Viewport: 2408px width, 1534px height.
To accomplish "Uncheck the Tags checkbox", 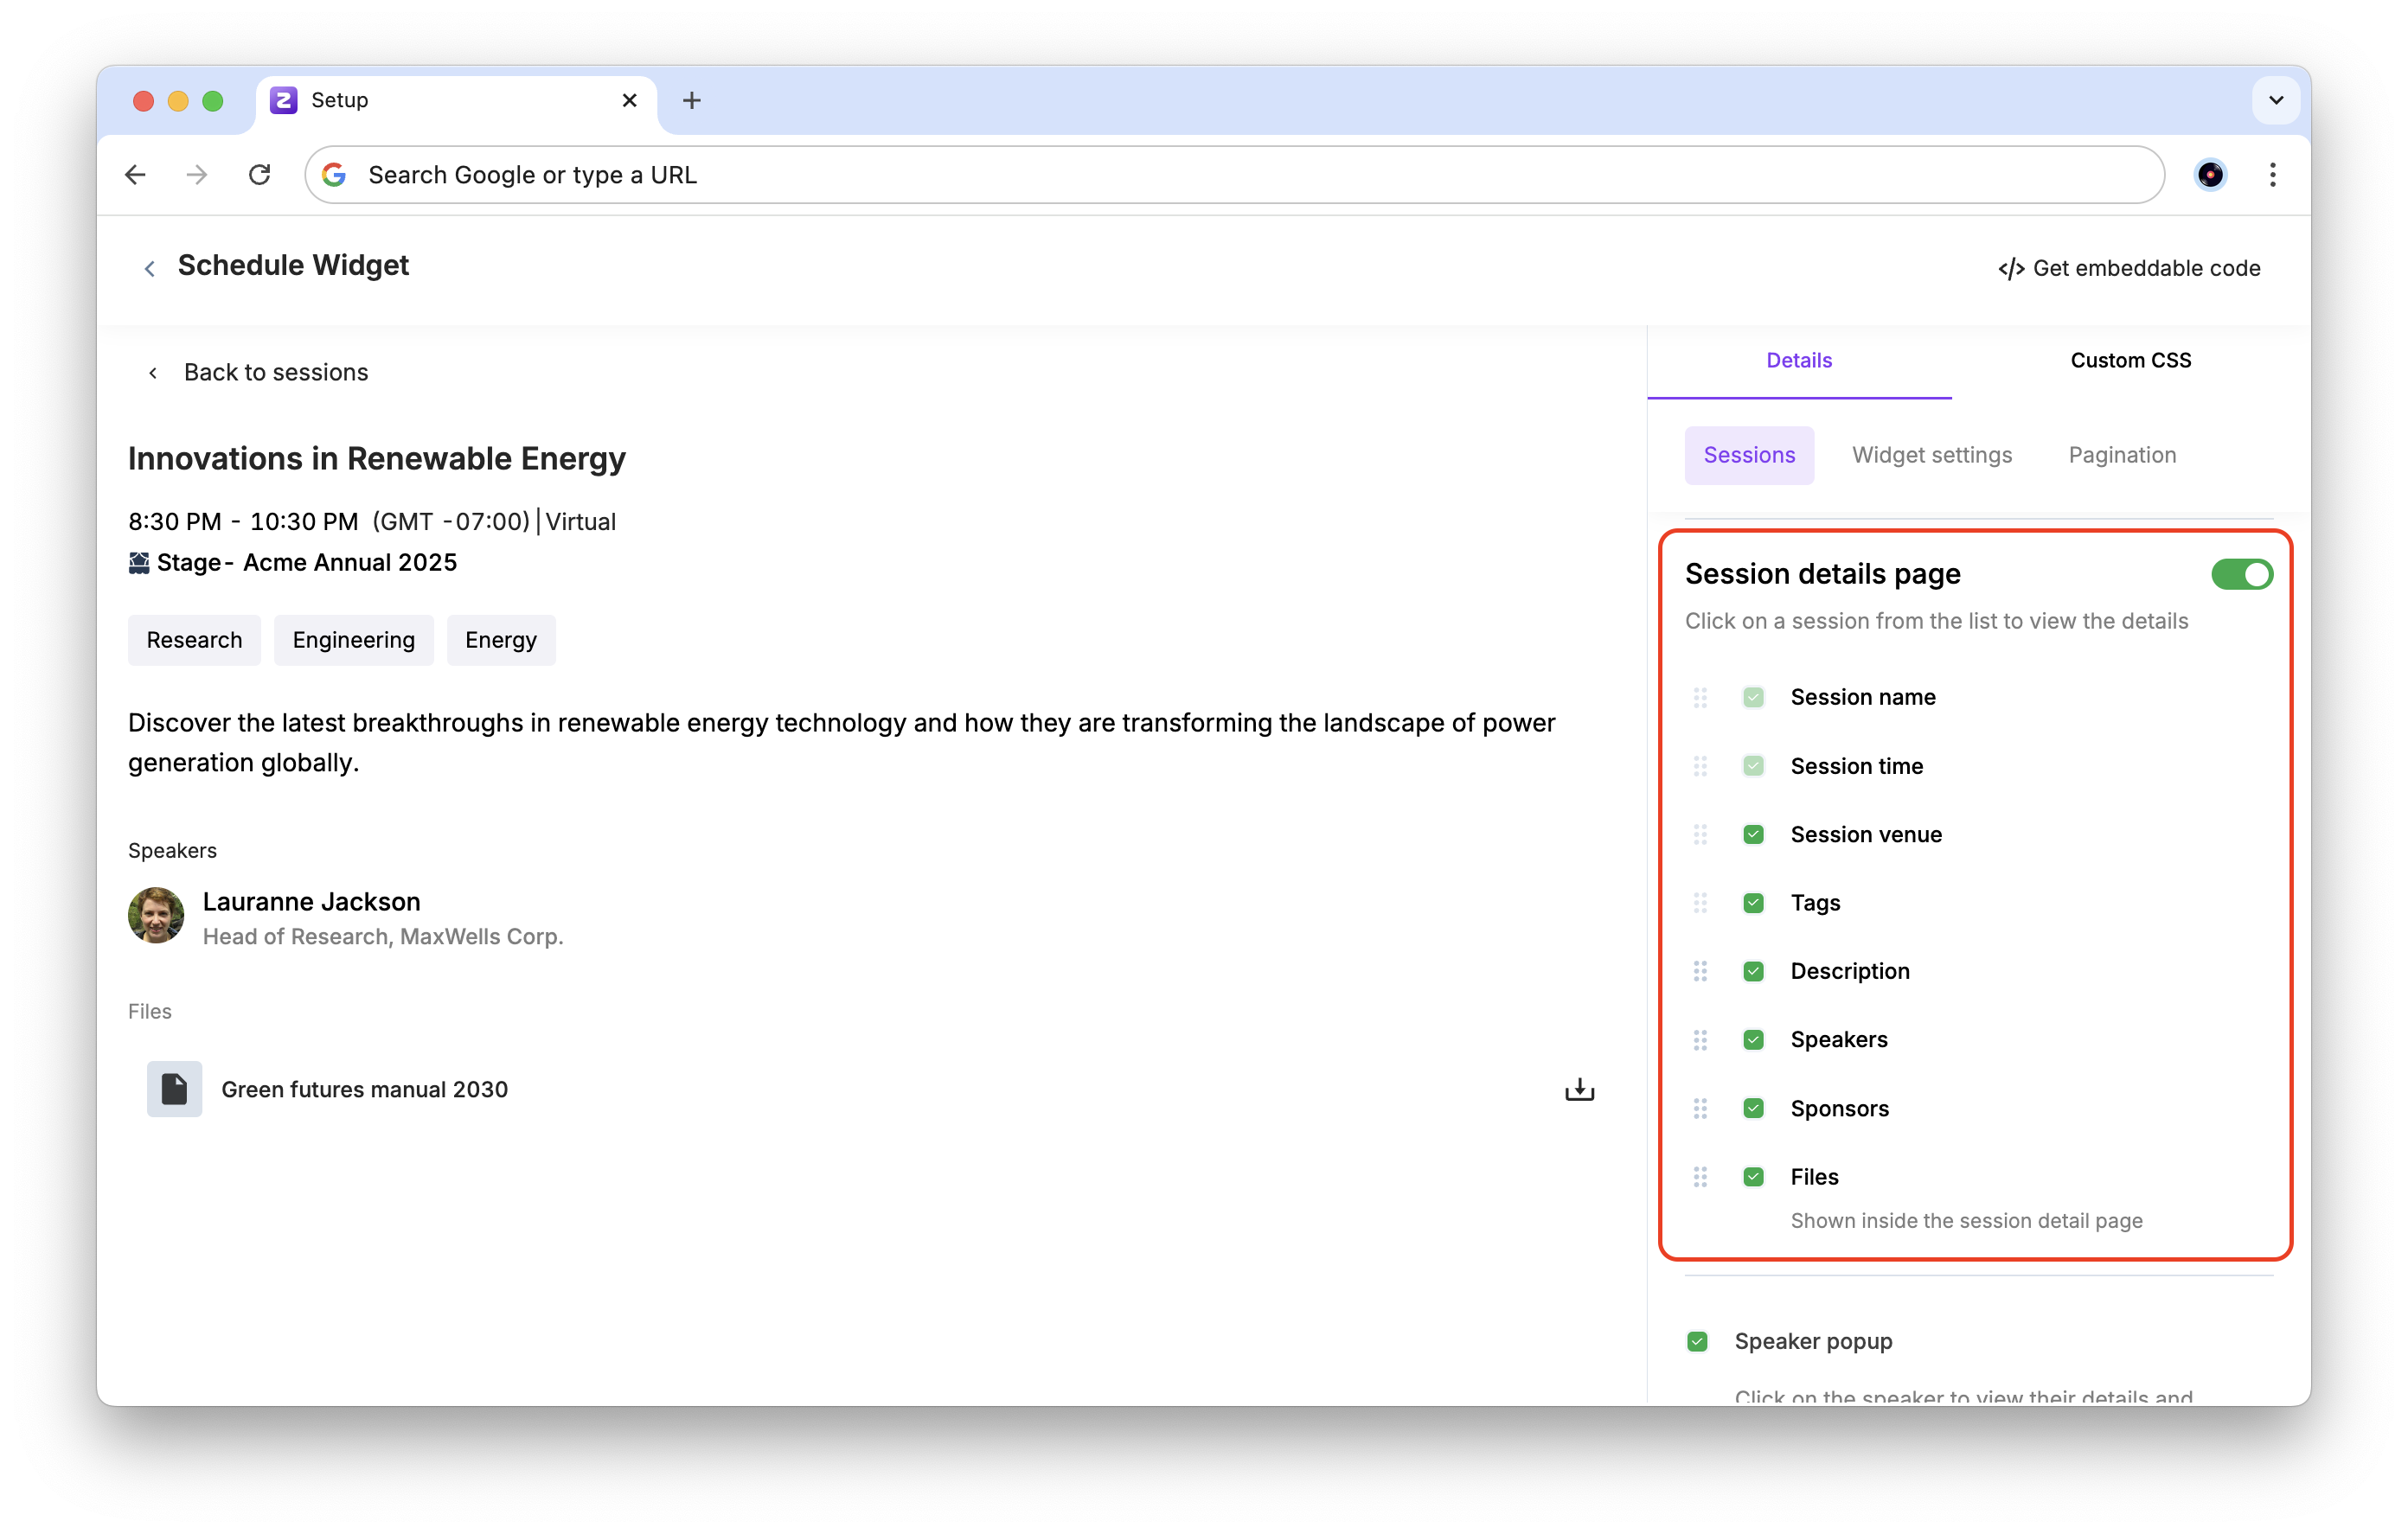I will [1753, 903].
